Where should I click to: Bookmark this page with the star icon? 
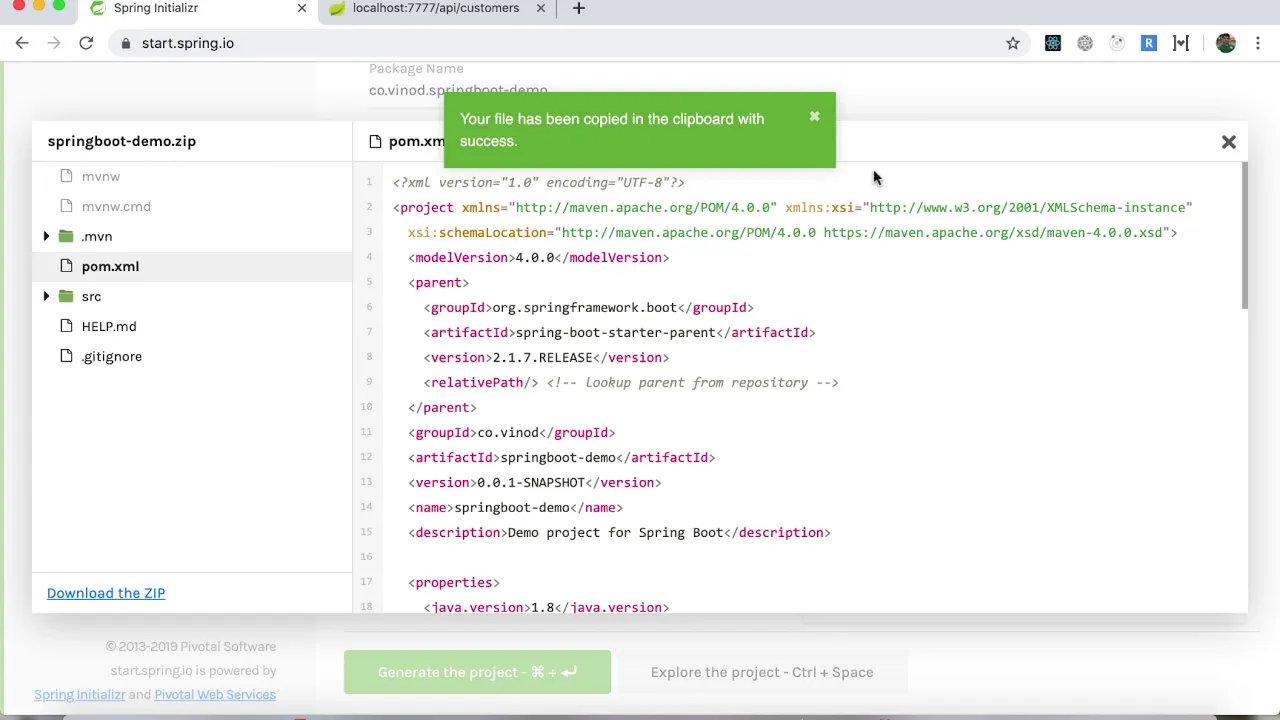click(x=1013, y=43)
